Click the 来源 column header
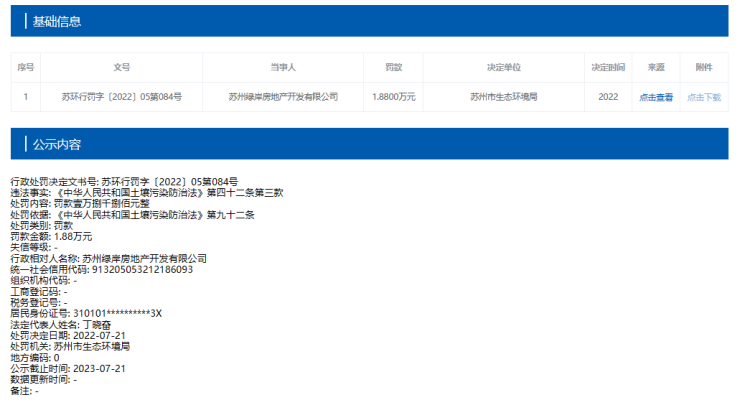 tap(656, 67)
